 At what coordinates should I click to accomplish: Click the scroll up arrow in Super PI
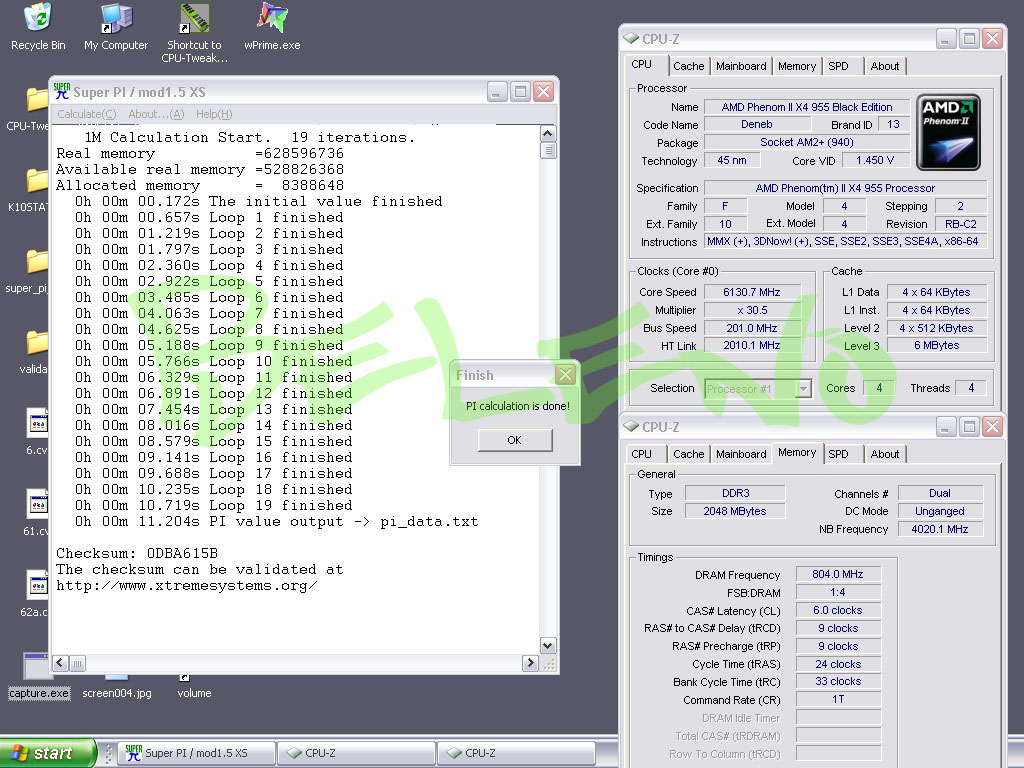click(x=548, y=134)
